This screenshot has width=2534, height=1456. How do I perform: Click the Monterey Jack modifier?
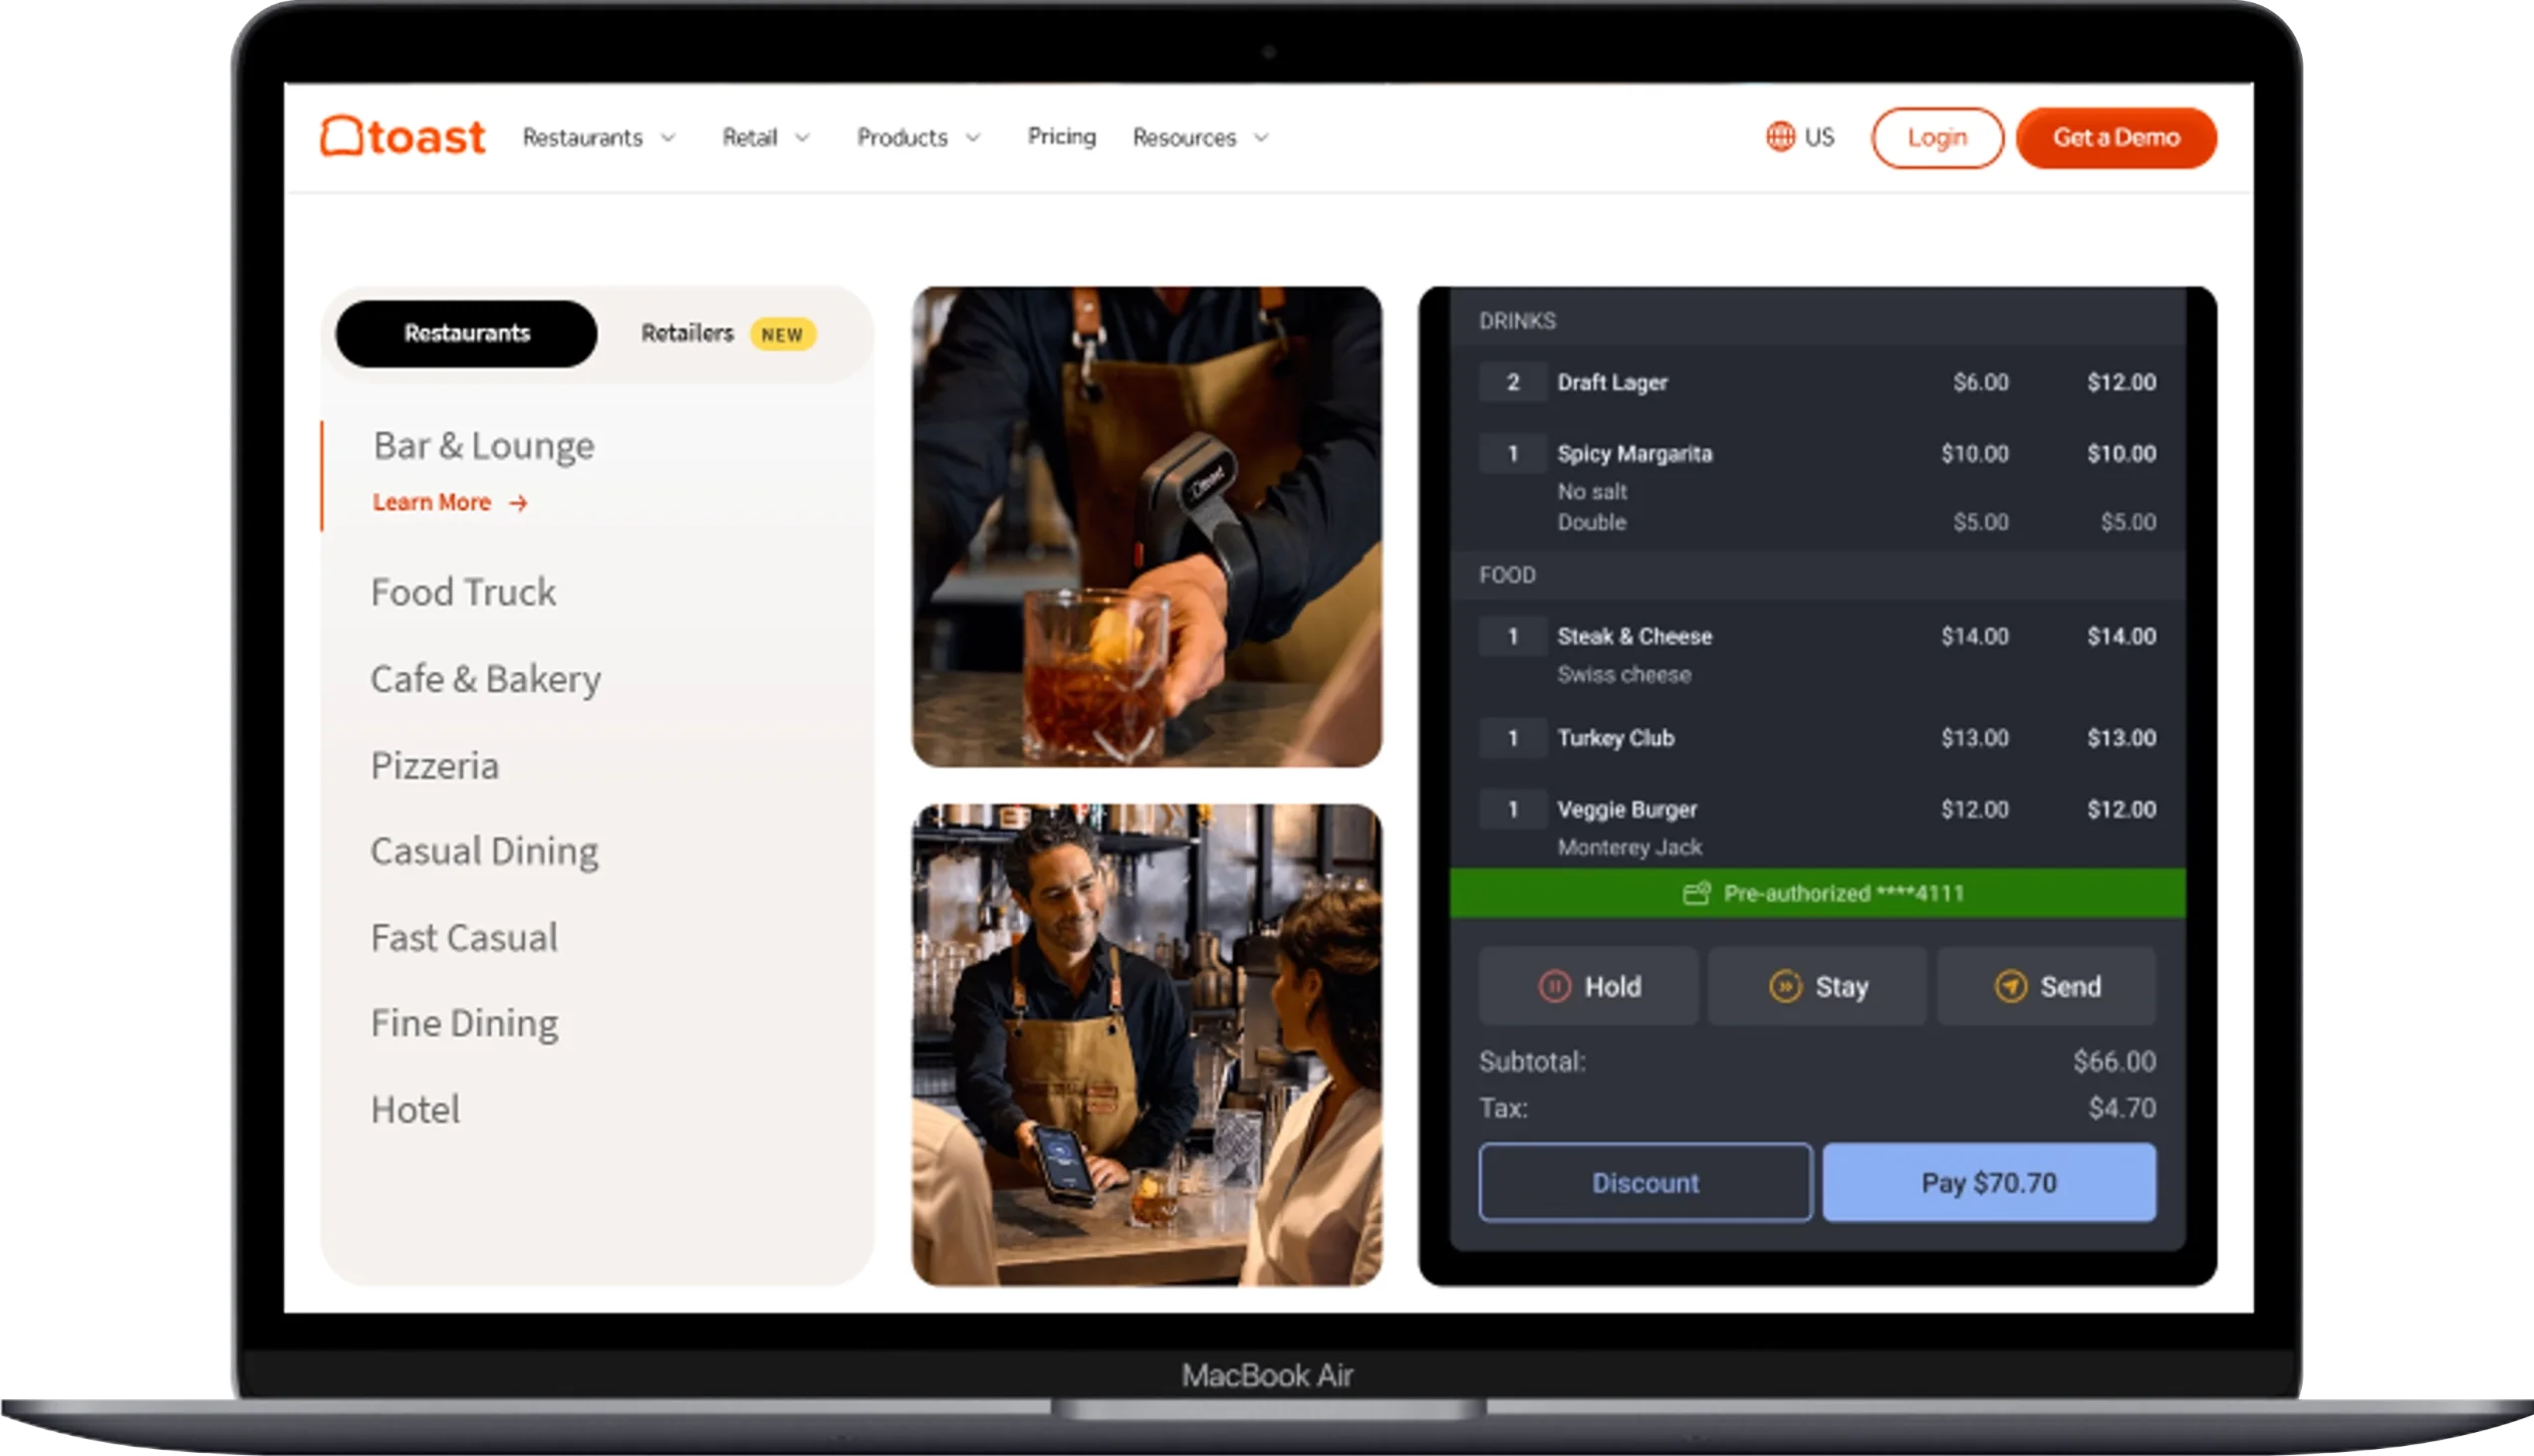(x=1629, y=847)
